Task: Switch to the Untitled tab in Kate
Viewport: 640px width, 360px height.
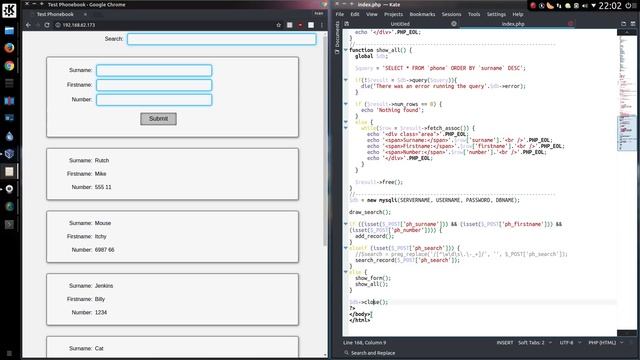Action: pyautogui.click(x=400, y=24)
